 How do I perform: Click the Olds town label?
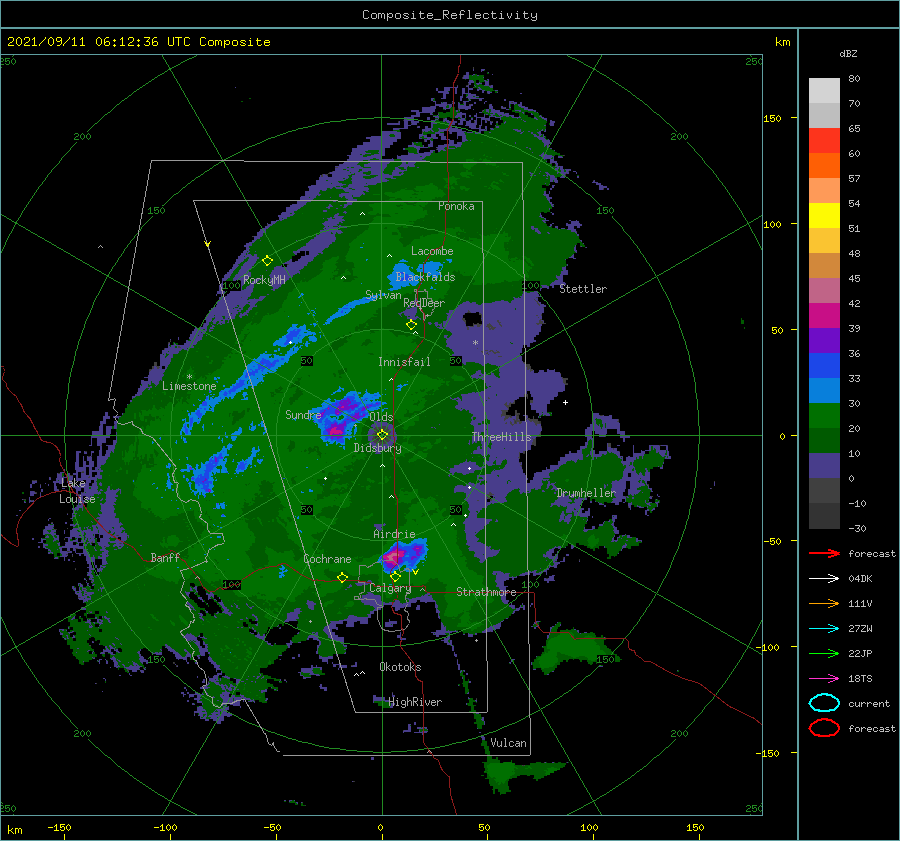point(381,417)
